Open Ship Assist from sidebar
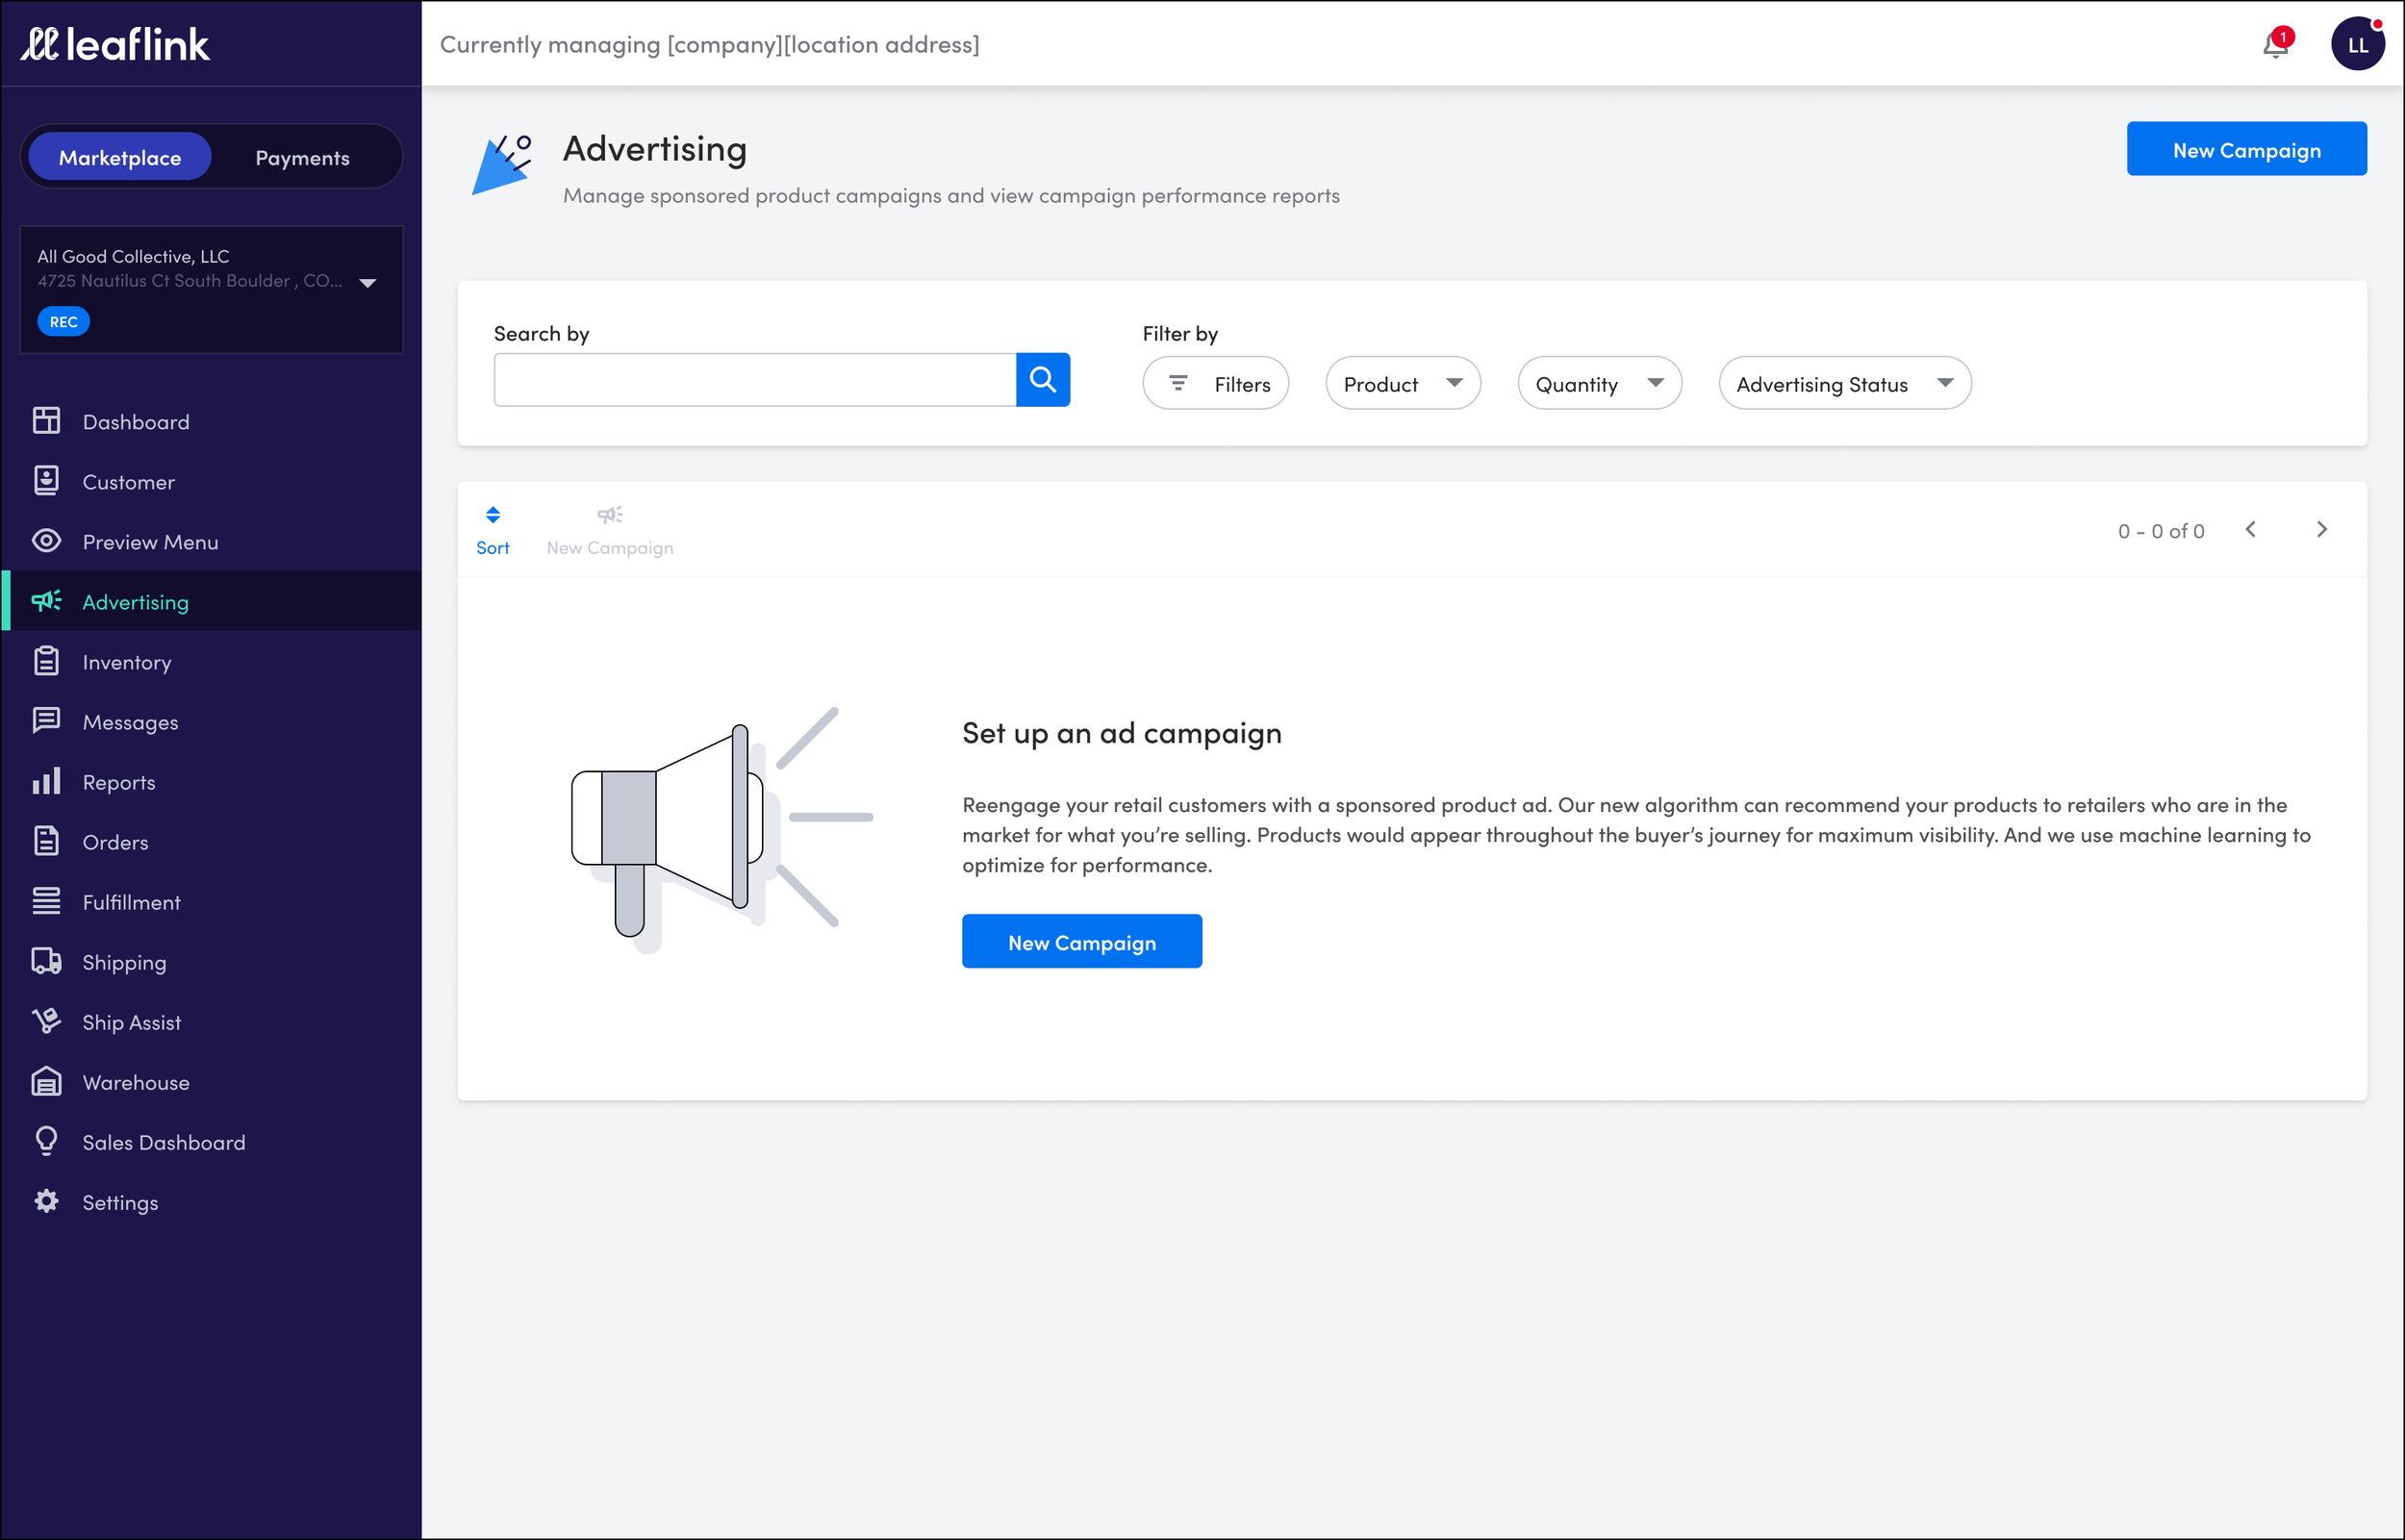Image resolution: width=2405 pixels, height=1540 pixels. [131, 1022]
